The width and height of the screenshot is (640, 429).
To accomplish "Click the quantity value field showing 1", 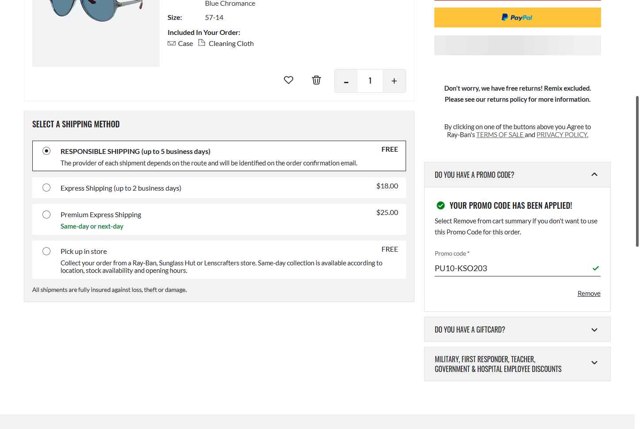I will pyautogui.click(x=370, y=81).
